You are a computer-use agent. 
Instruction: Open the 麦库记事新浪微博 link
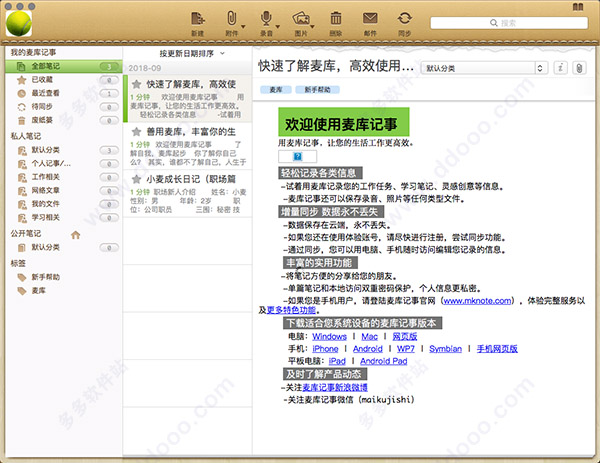[335, 387]
